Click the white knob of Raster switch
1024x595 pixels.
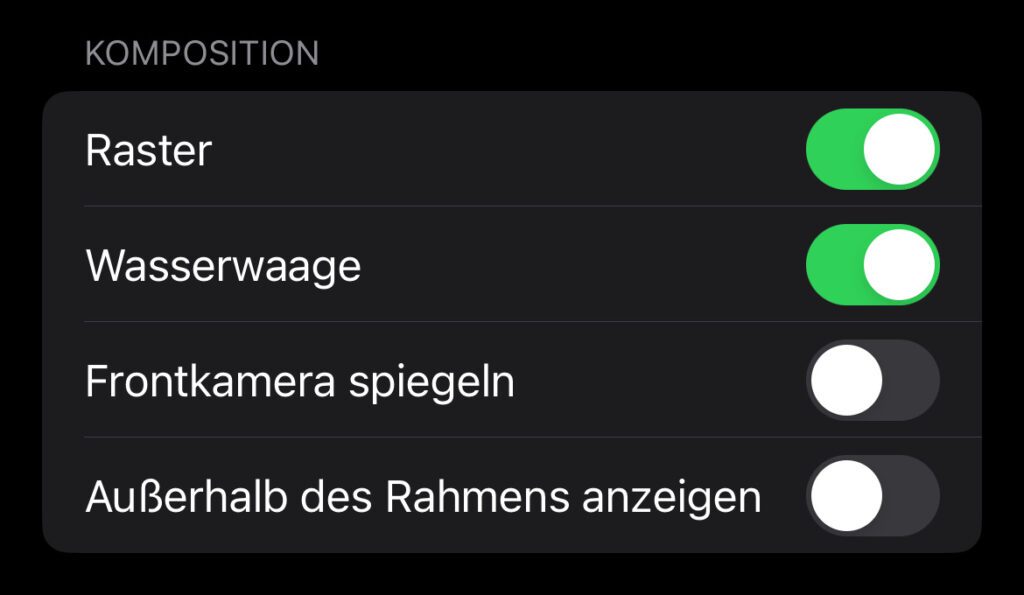[x=900, y=150]
